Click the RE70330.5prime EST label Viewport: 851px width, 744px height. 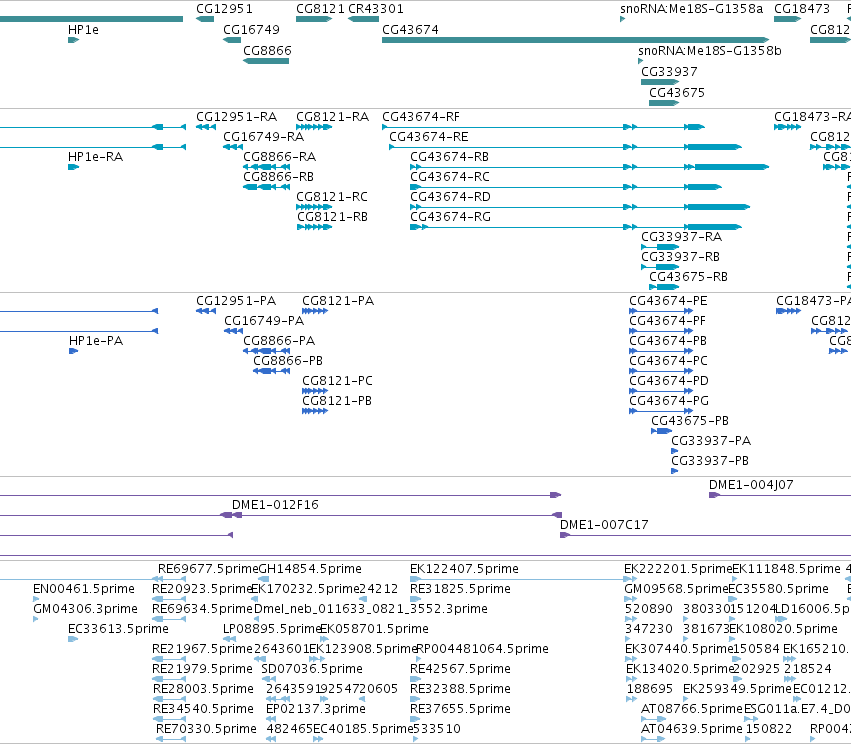pyautogui.click(x=206, y=729)
